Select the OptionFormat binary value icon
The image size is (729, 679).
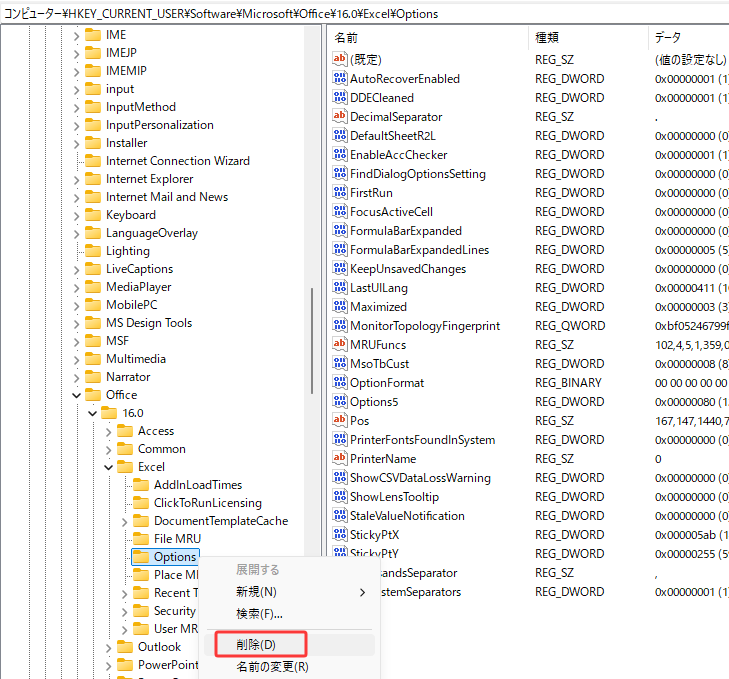340,382
